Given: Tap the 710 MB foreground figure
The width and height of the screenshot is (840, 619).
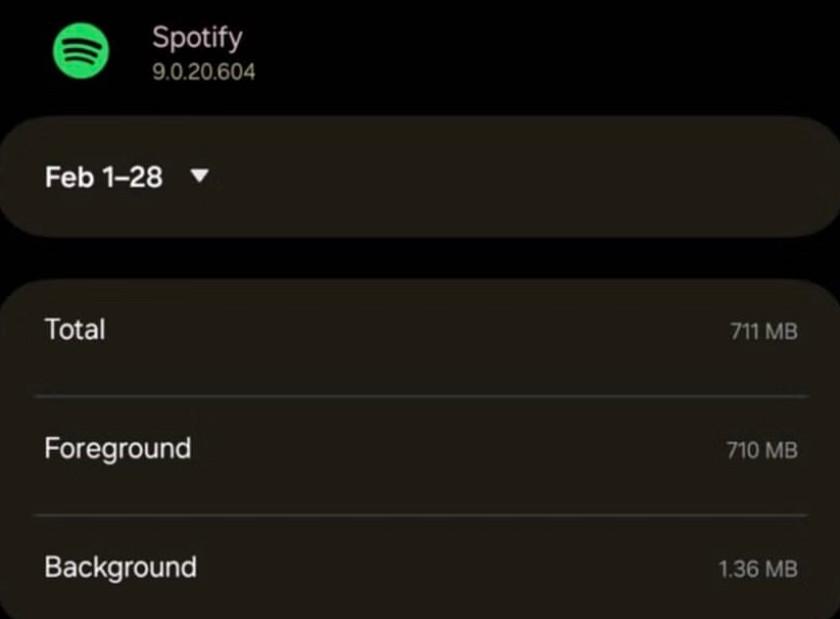Looking at the screenshot, I should pos(765,450).
